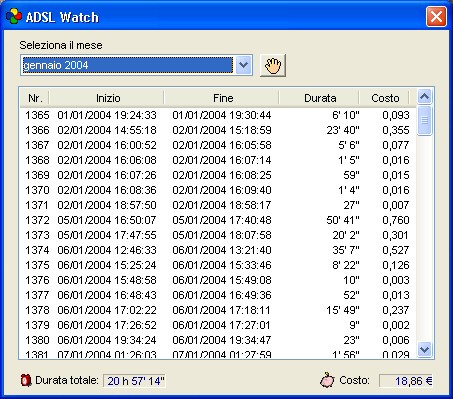Select connection row 1371

pos(217,205)
